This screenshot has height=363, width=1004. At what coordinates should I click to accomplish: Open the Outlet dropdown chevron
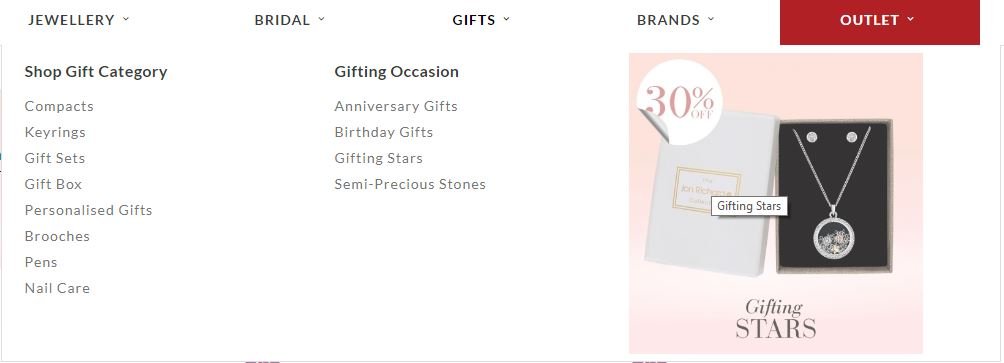(911, 19)
